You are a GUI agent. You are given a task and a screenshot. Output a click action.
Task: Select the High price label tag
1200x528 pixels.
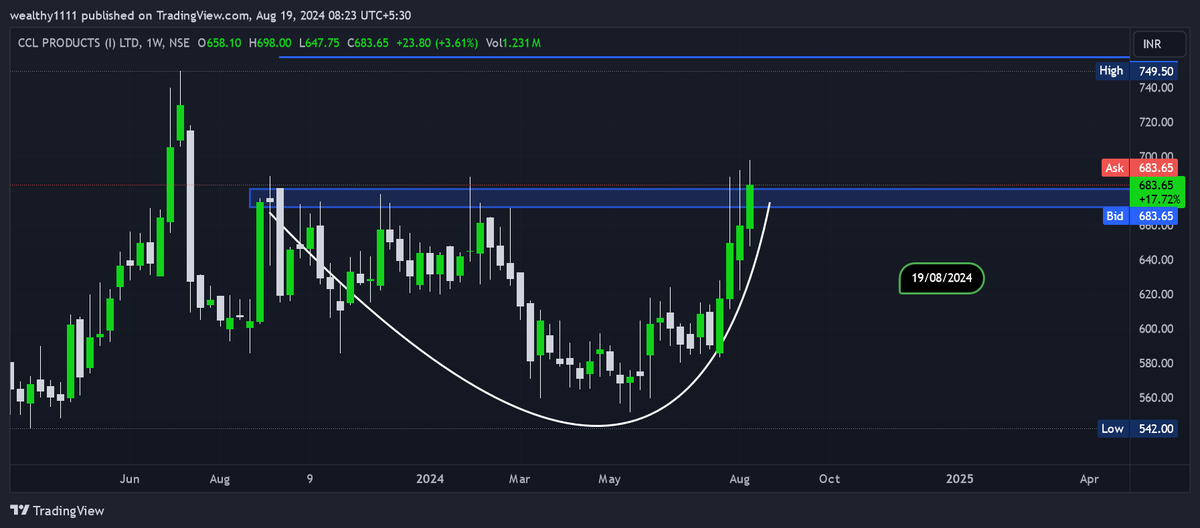(1112, 71)
